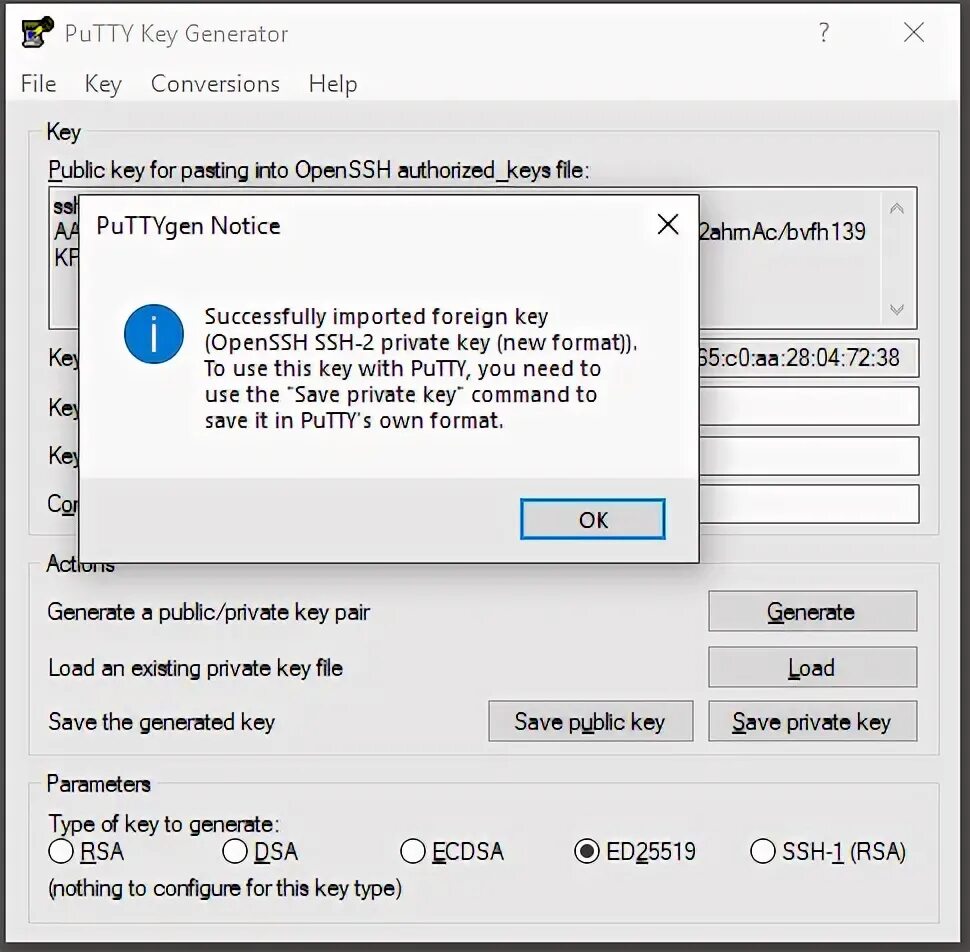Click the key comment input field
Image resolution: width=970 pixels, height=952 pixels.
(809, 406)
